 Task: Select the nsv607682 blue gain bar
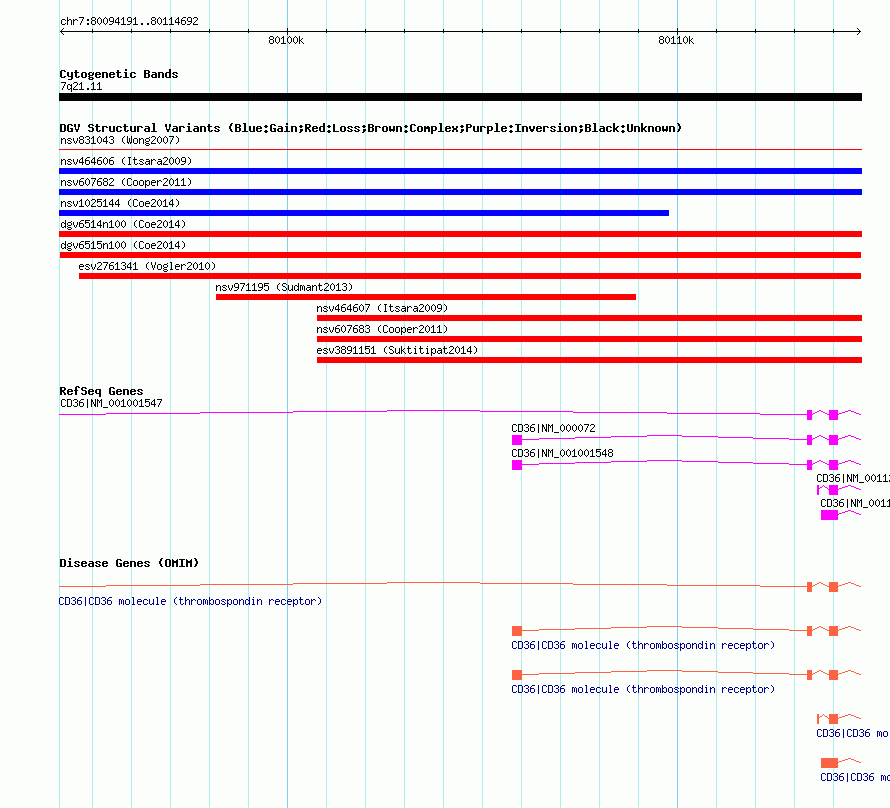(x=460, y=192)
